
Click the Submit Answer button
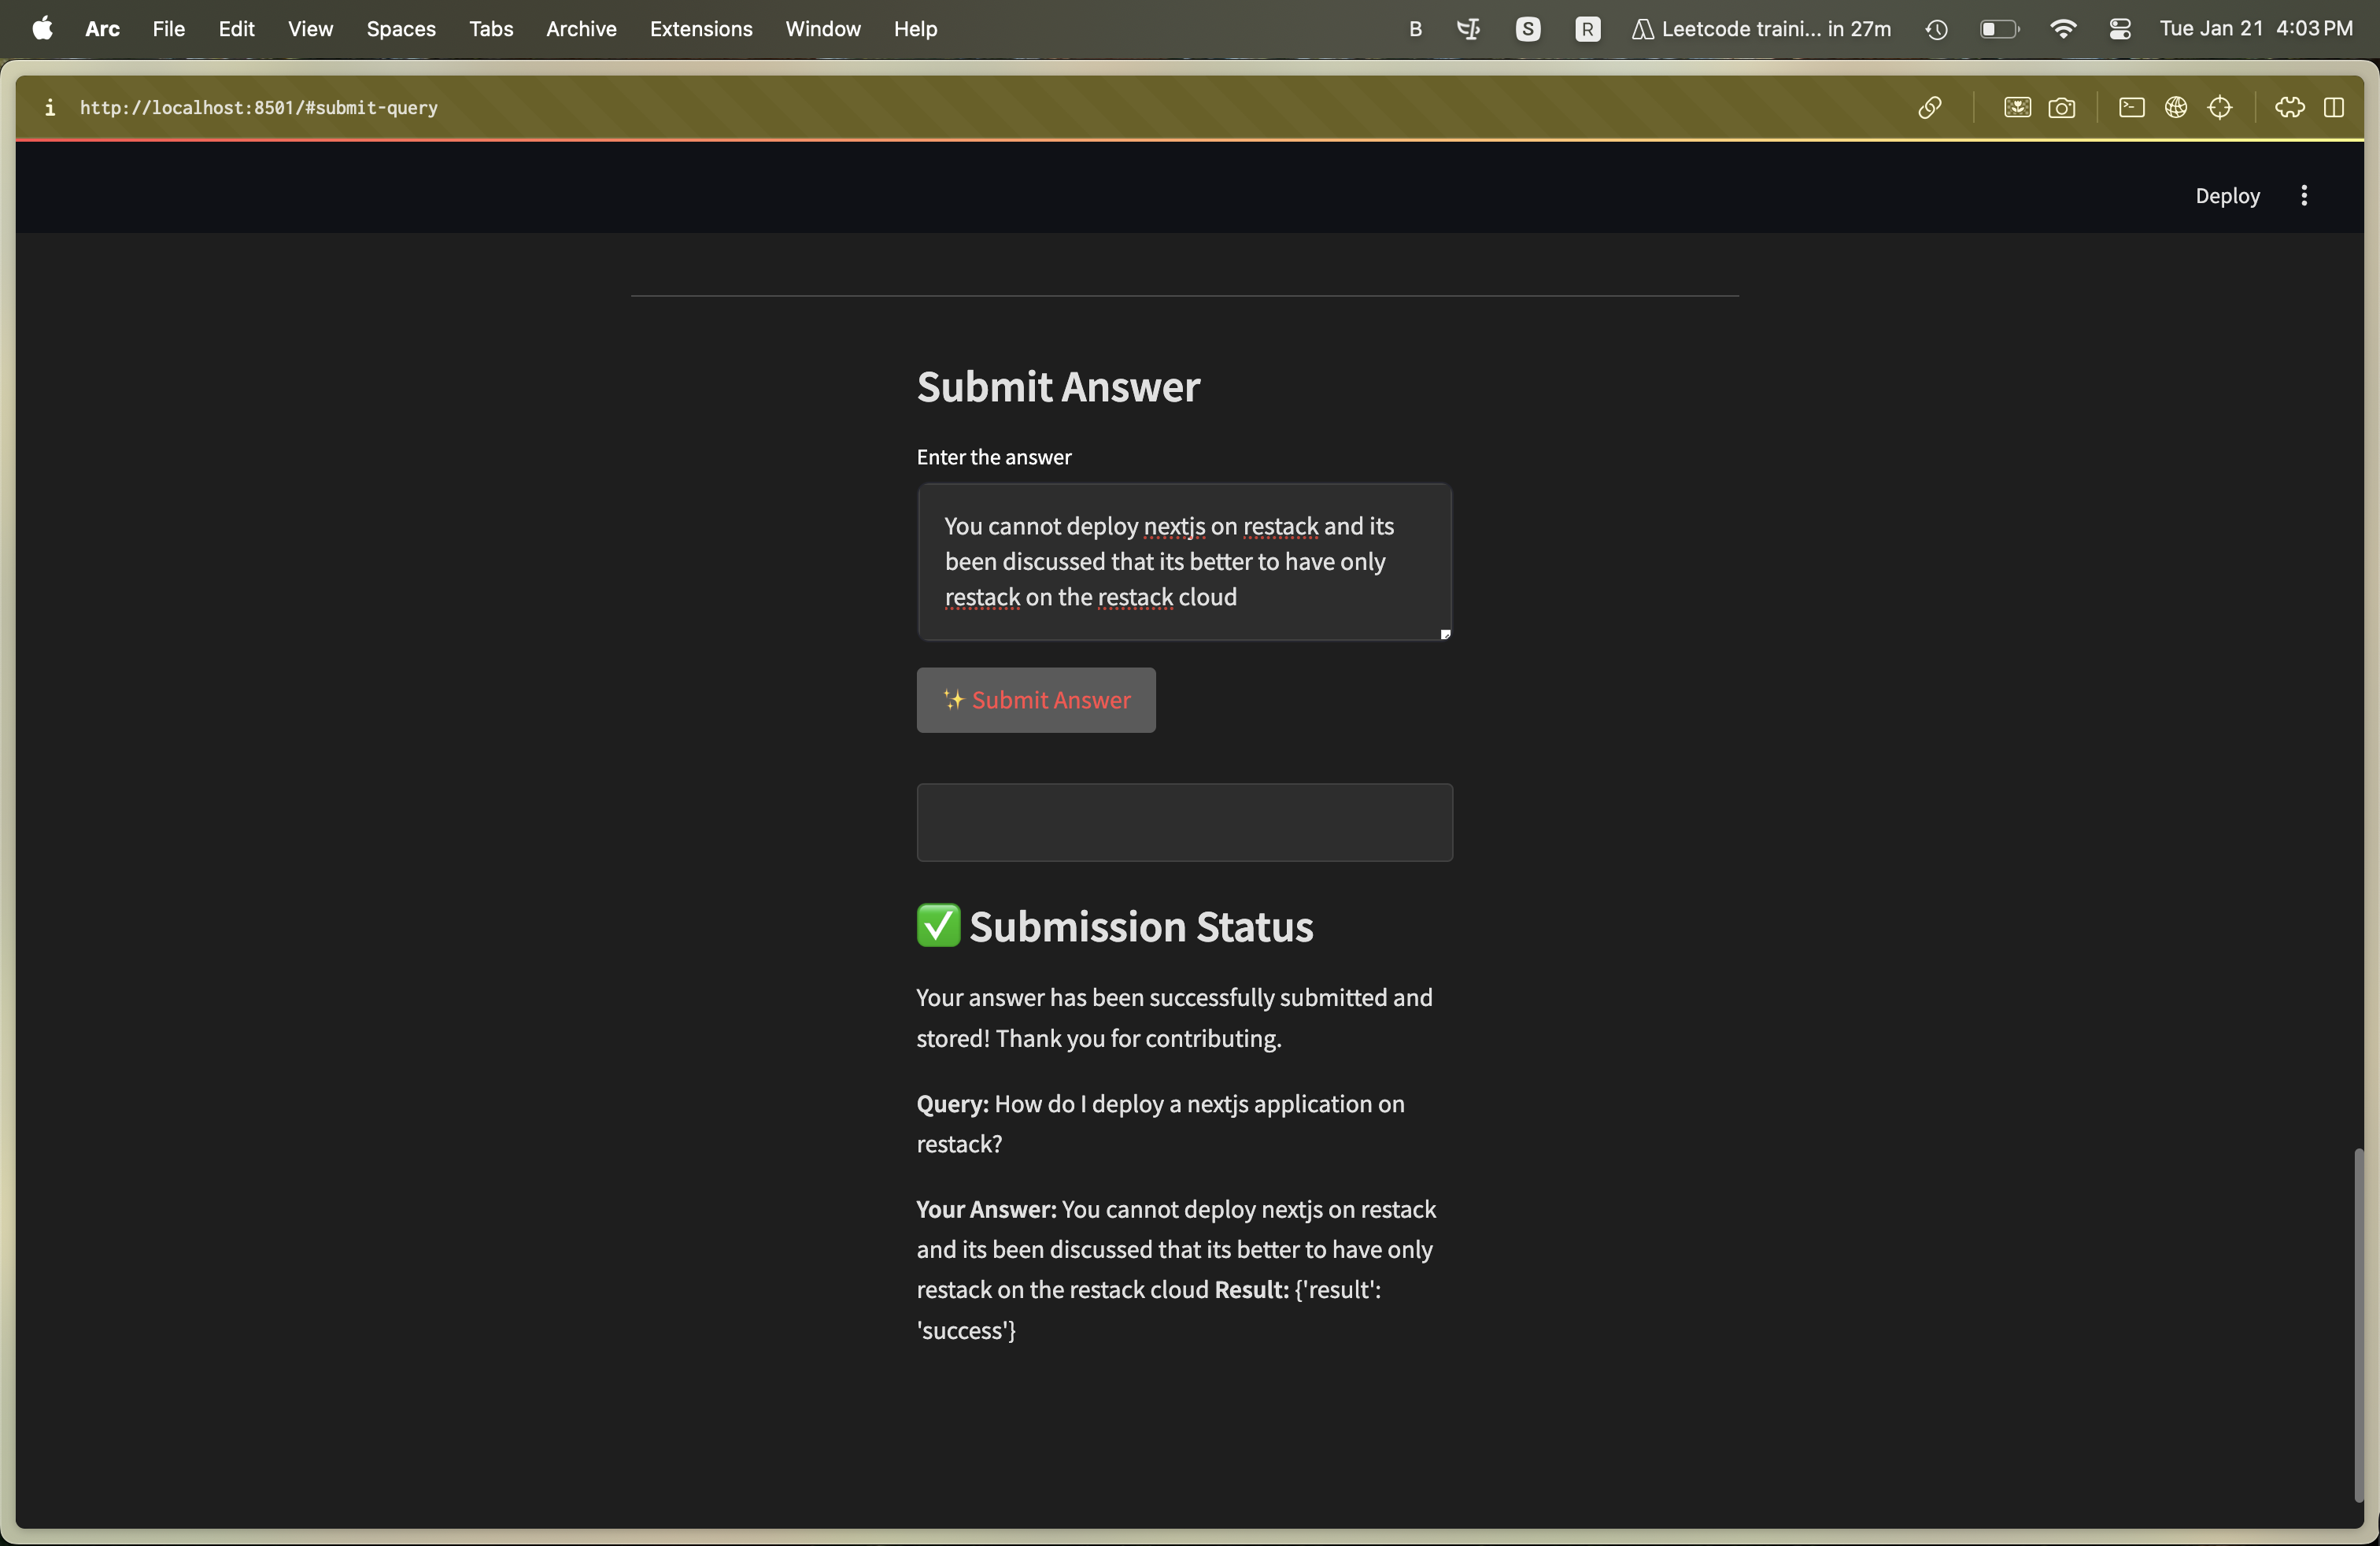click(1036, 700)
